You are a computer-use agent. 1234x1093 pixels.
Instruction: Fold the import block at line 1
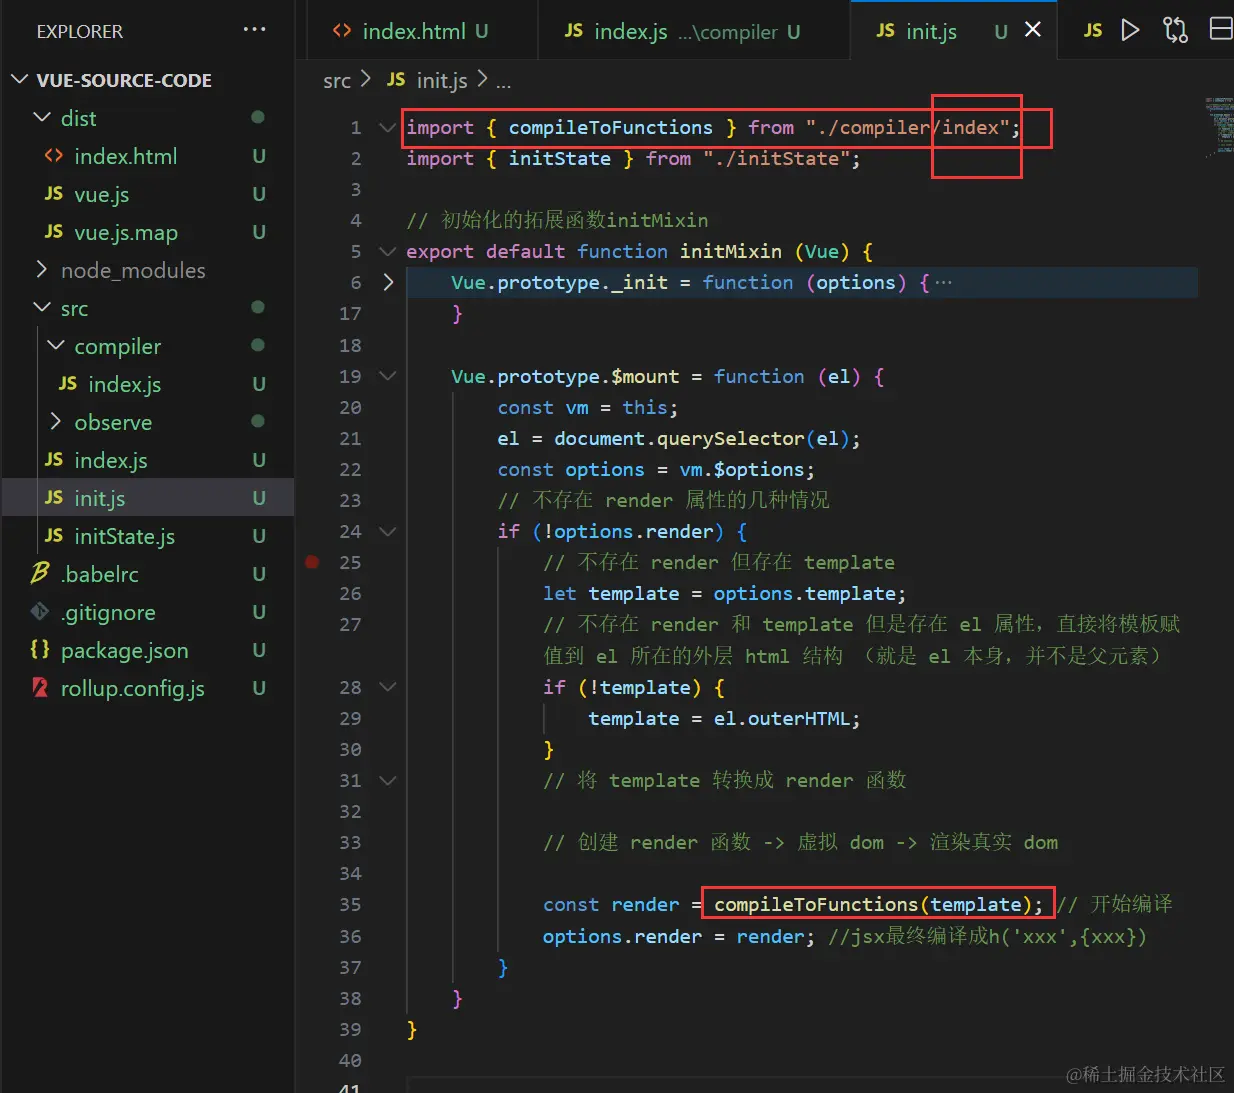tap(388, 127)
